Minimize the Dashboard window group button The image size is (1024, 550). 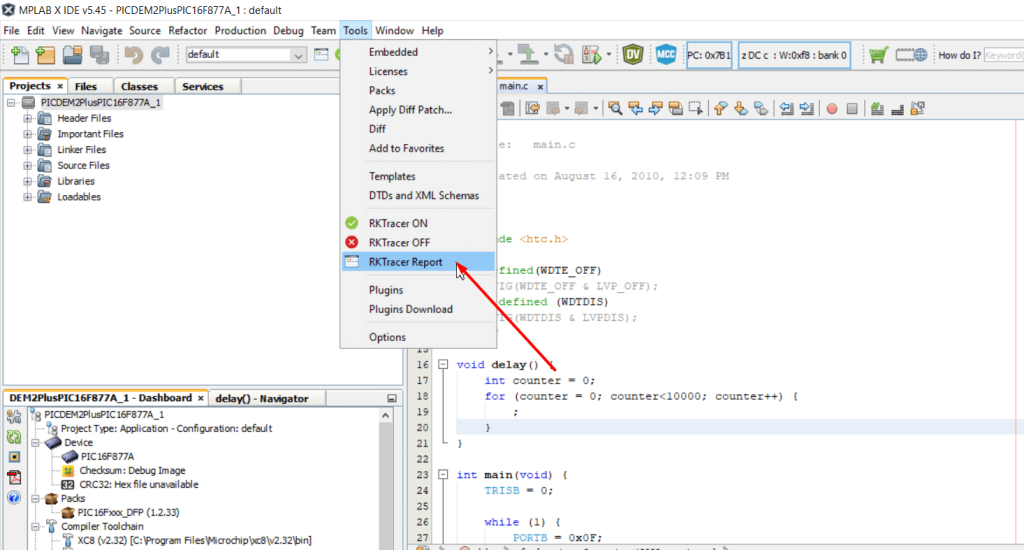(392, 398)
